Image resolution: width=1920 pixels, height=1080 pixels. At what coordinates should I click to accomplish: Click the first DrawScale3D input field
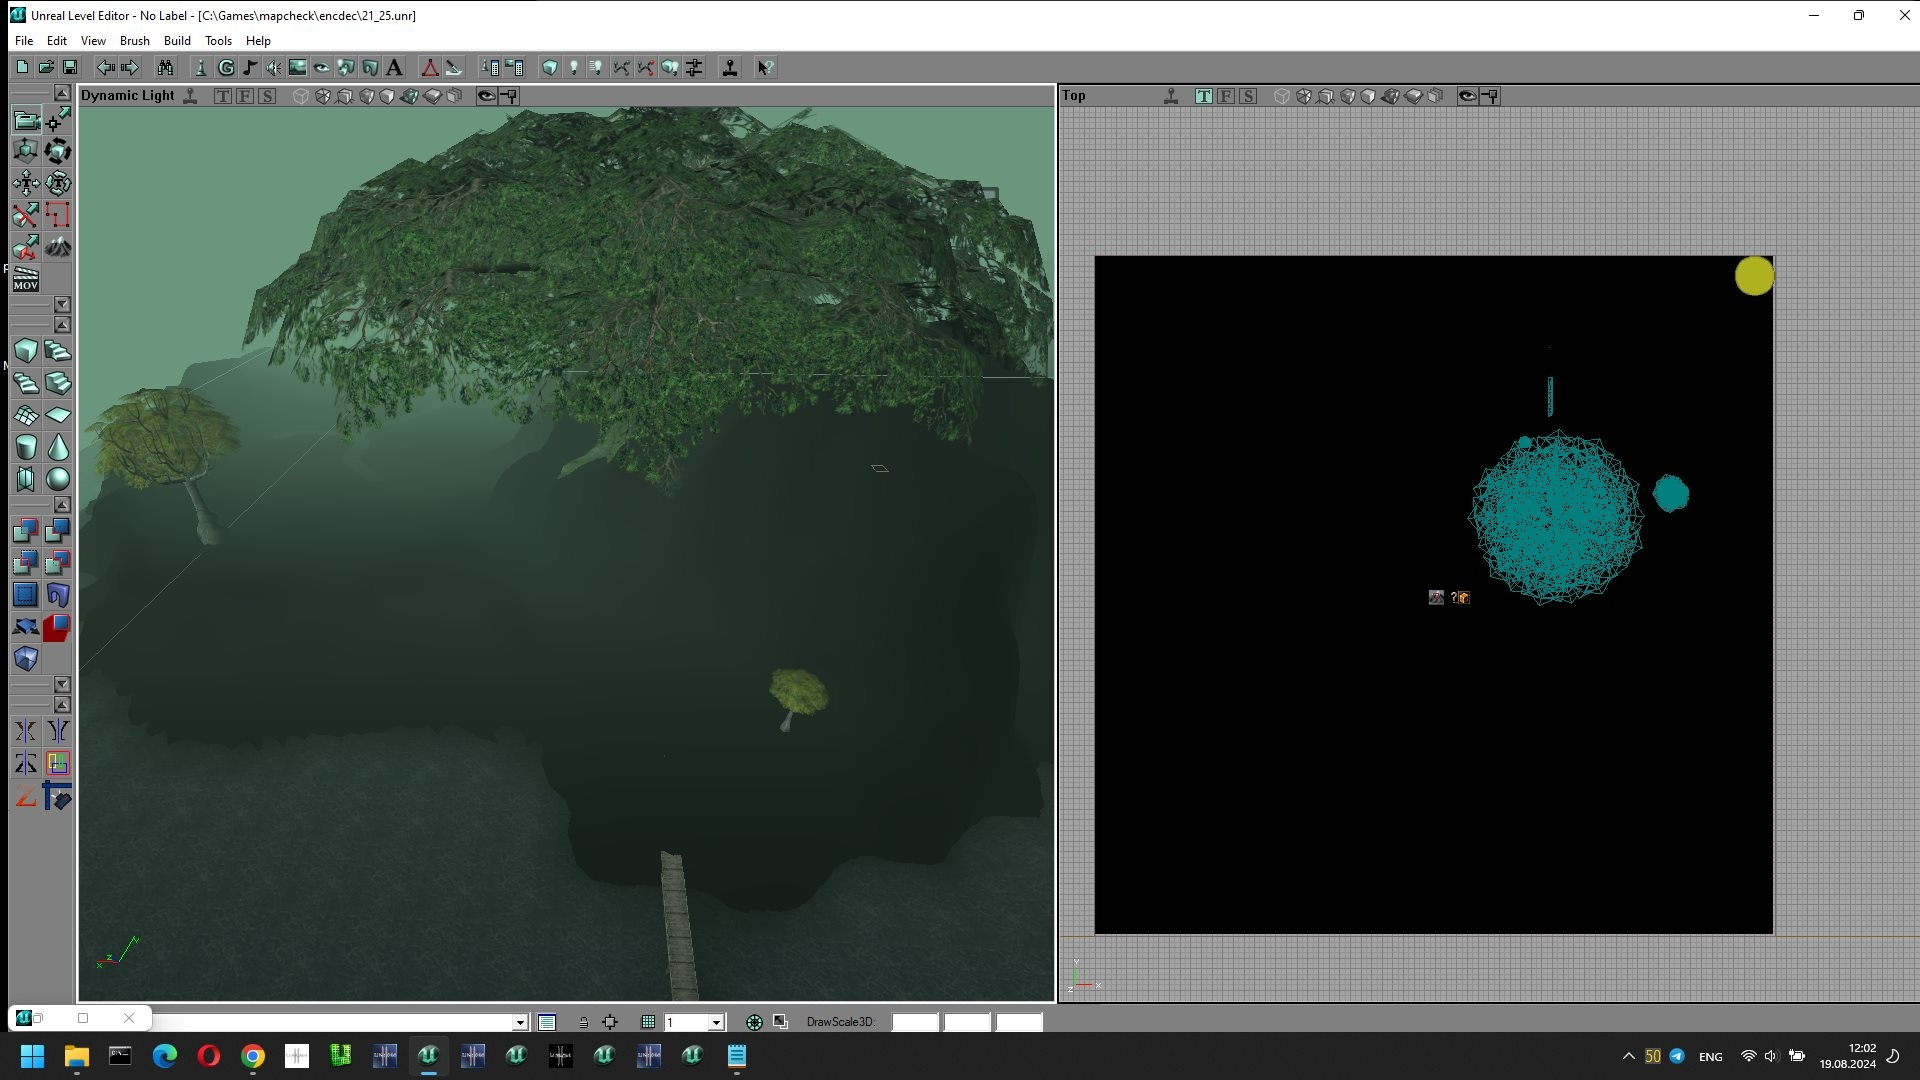[915, 1022]
